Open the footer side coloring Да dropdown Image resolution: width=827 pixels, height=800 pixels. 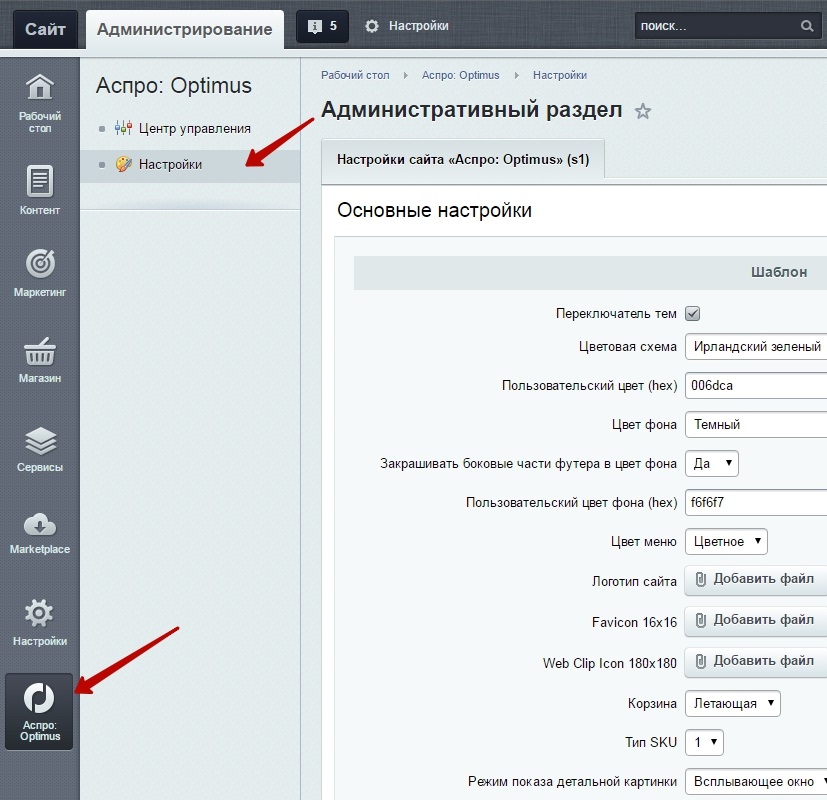711,464
